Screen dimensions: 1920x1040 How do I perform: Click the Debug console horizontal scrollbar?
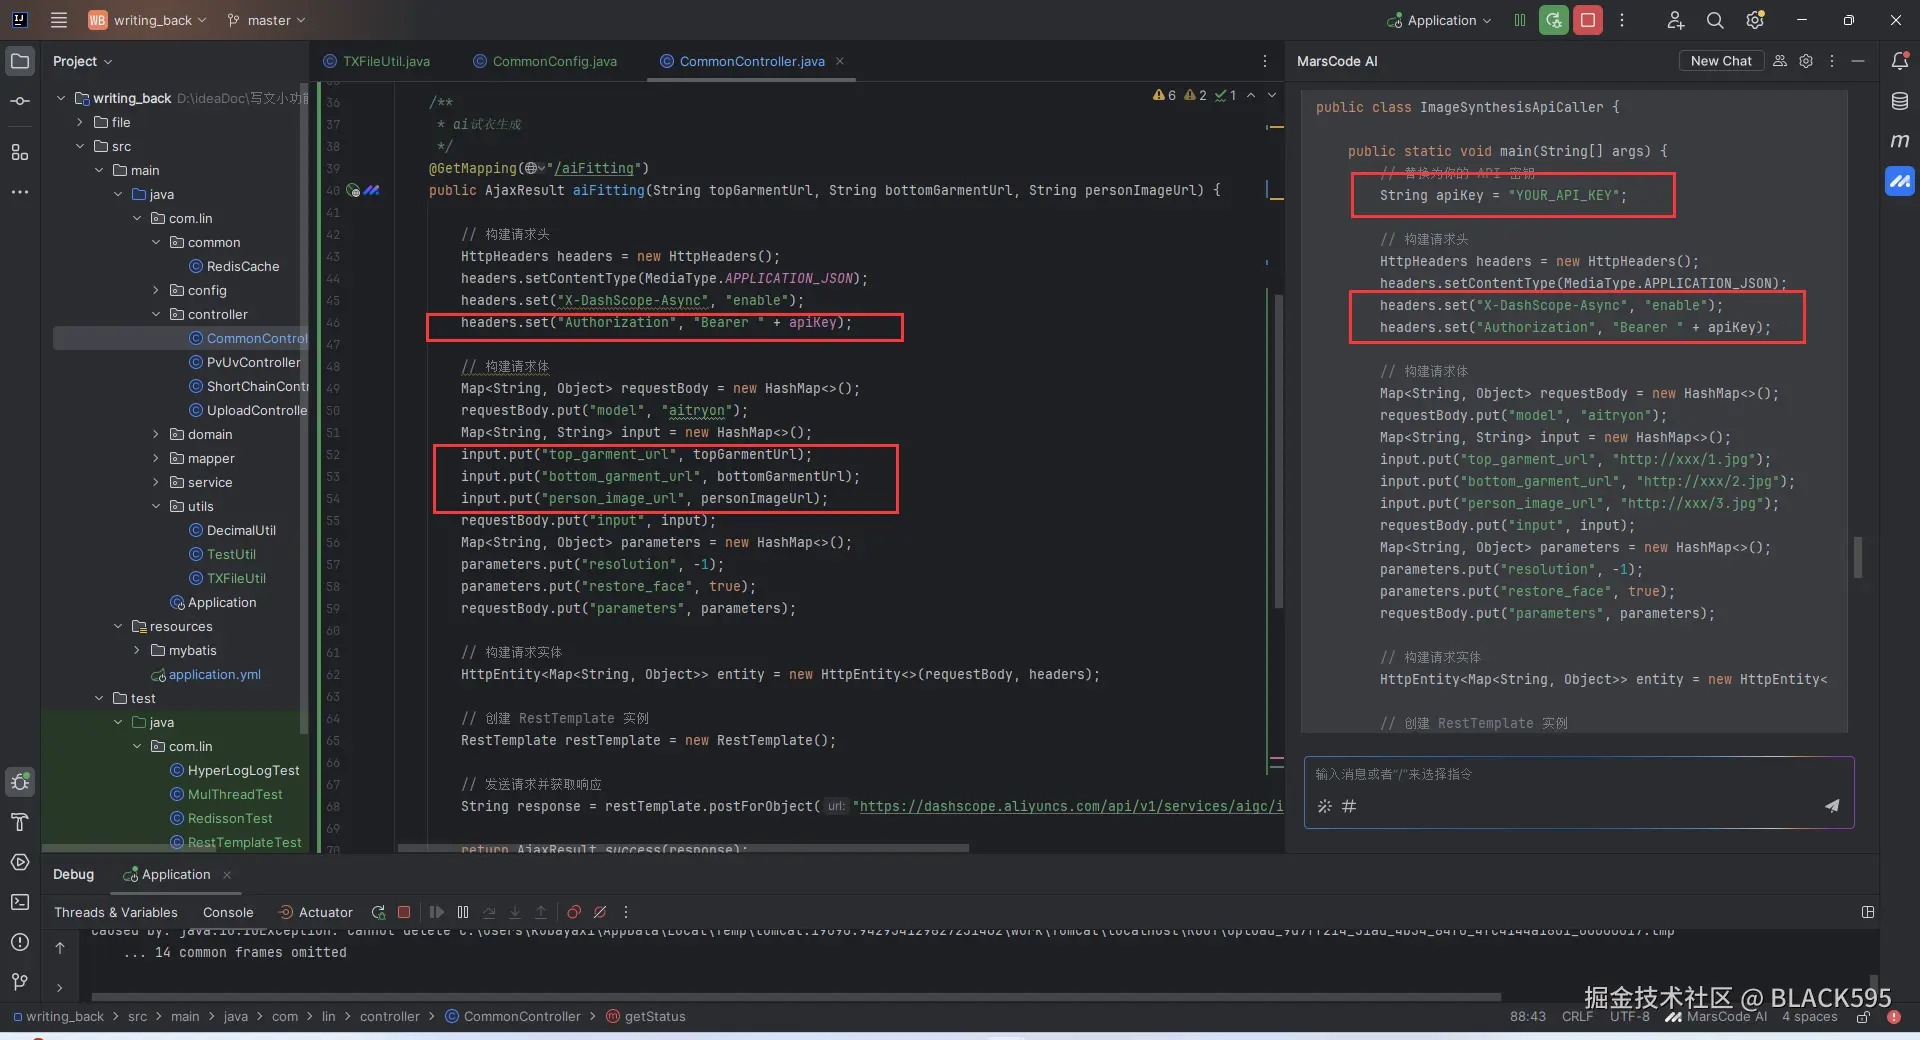click(796, 997)
